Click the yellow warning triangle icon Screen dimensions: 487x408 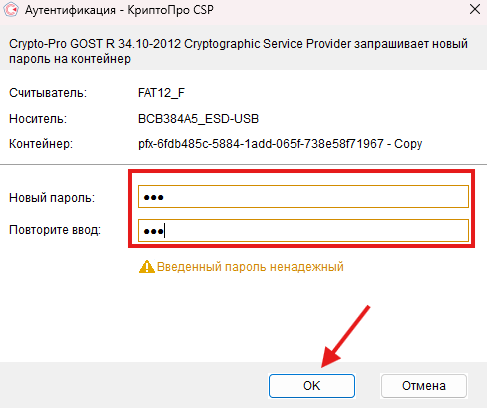pyautogui.click(x=147, y=267)
